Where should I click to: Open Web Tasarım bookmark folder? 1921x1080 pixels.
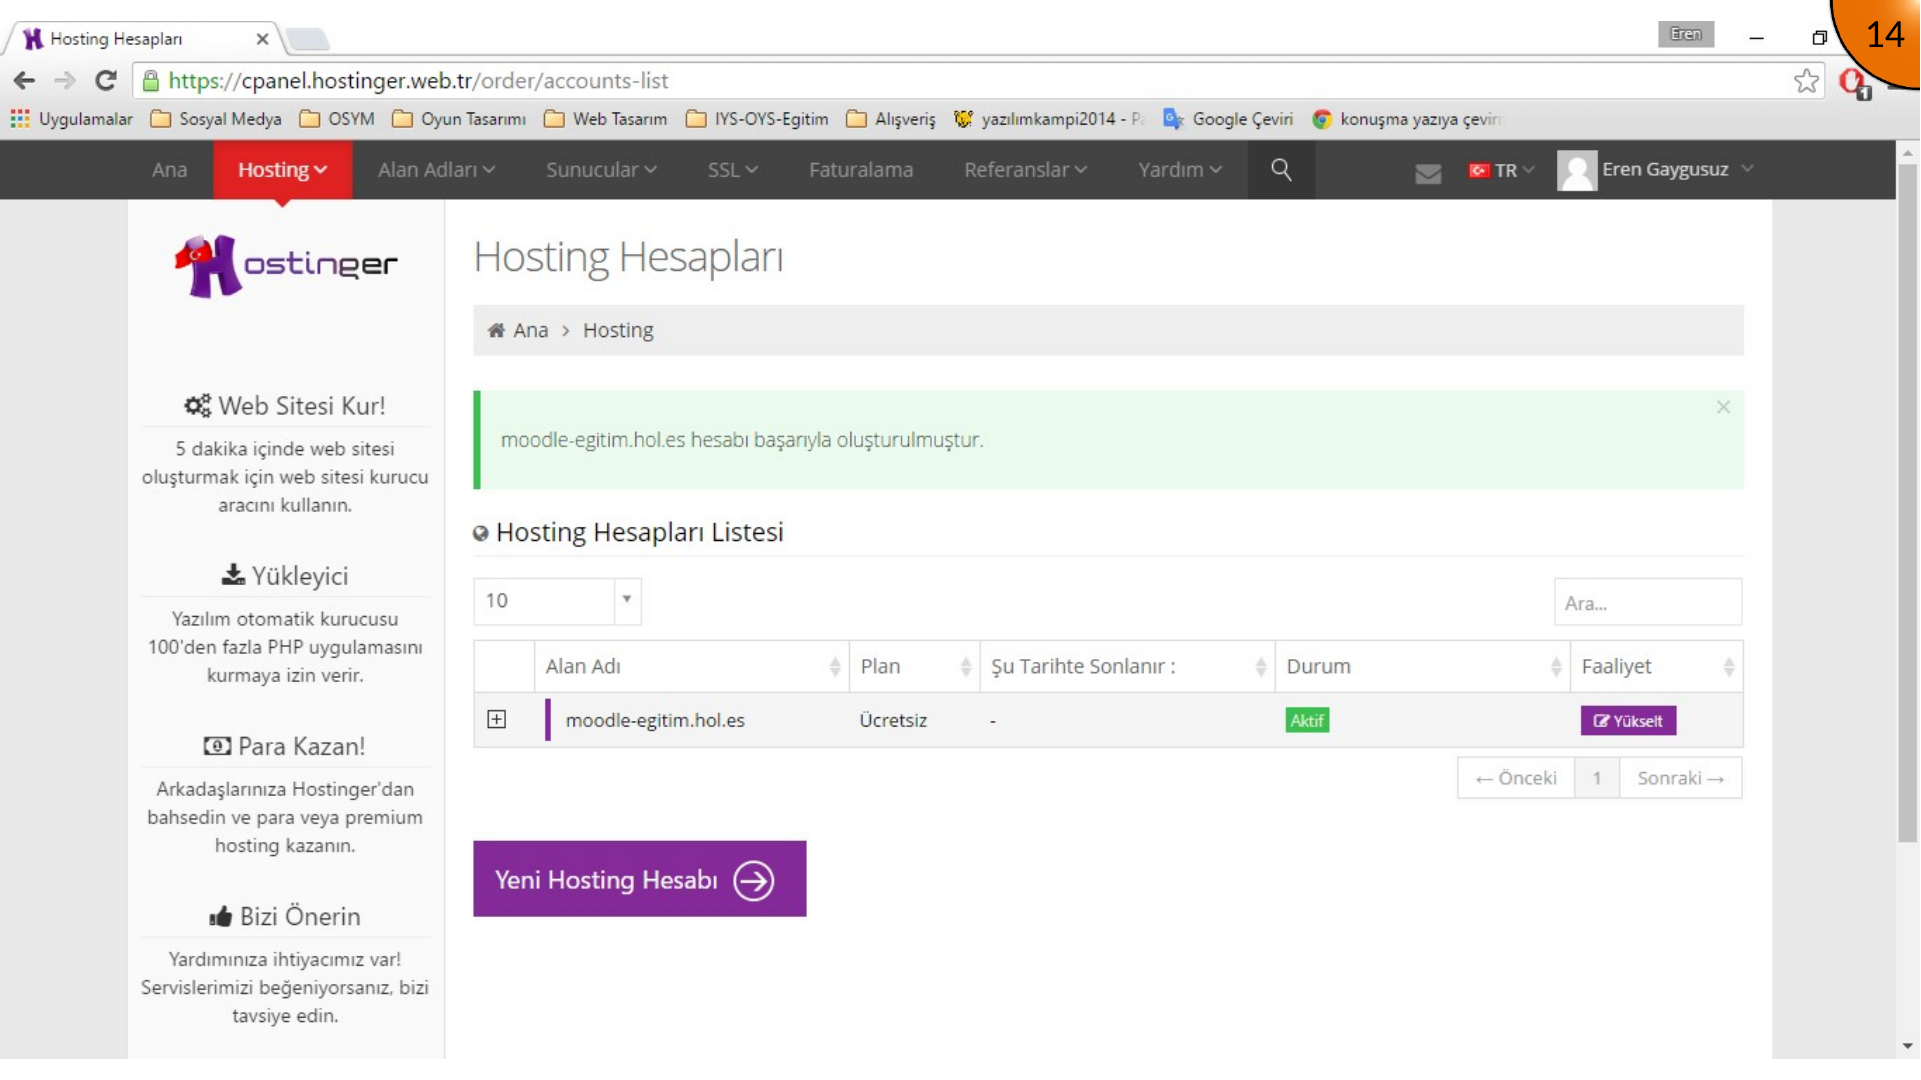point(605,119)
